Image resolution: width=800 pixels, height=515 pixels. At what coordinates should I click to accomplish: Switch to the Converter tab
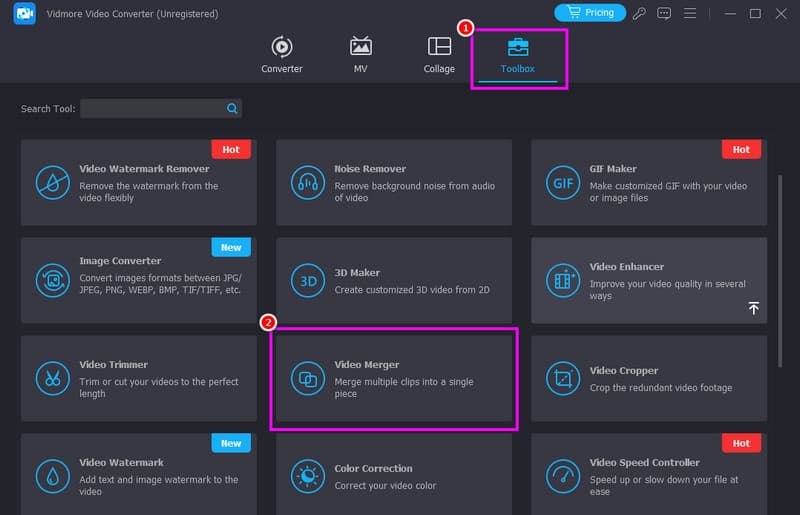[x=282, y=55]
